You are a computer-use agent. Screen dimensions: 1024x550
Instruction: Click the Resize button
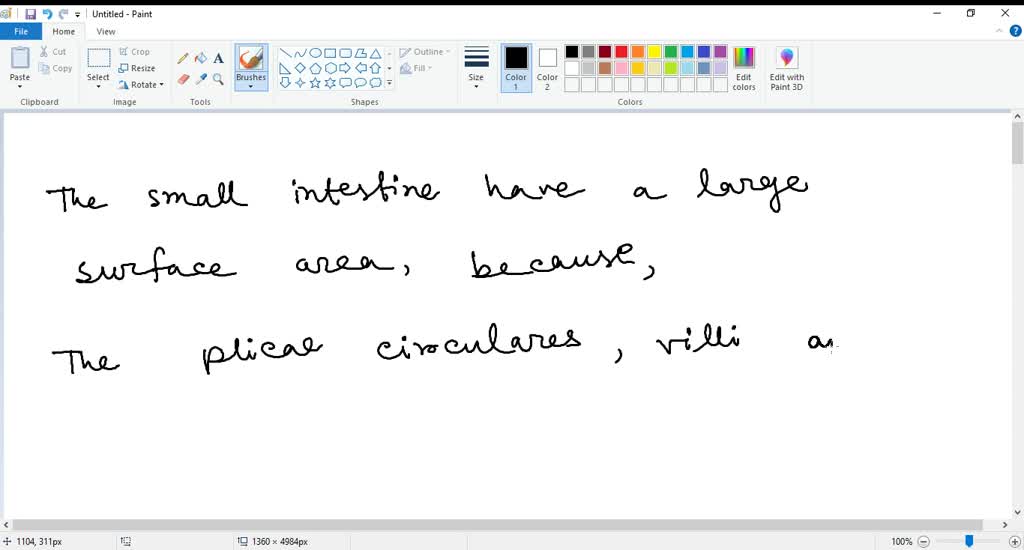(137, 68)
